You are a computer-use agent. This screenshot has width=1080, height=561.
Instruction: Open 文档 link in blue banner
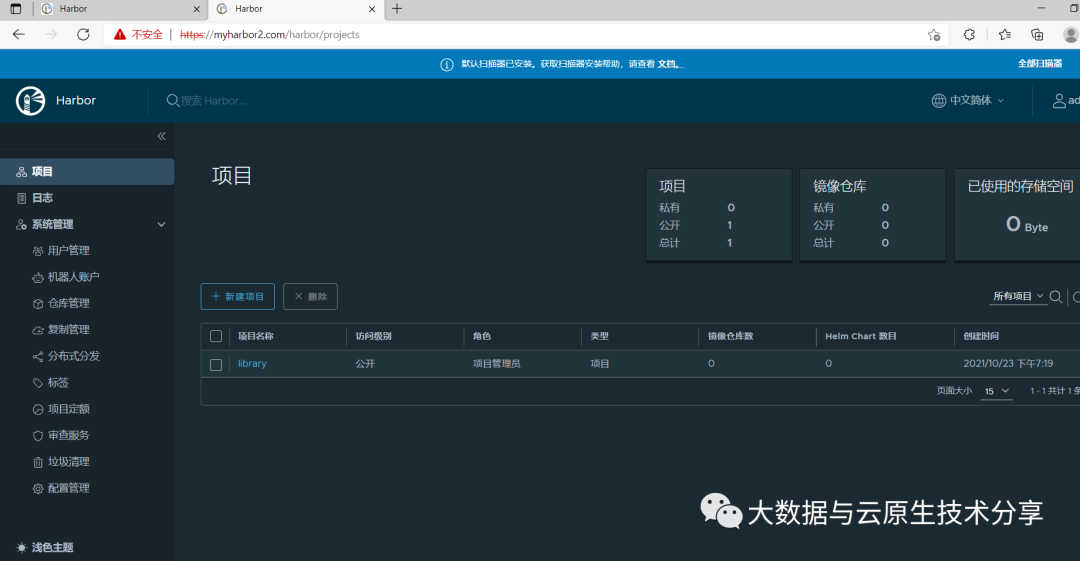[669, 64]
